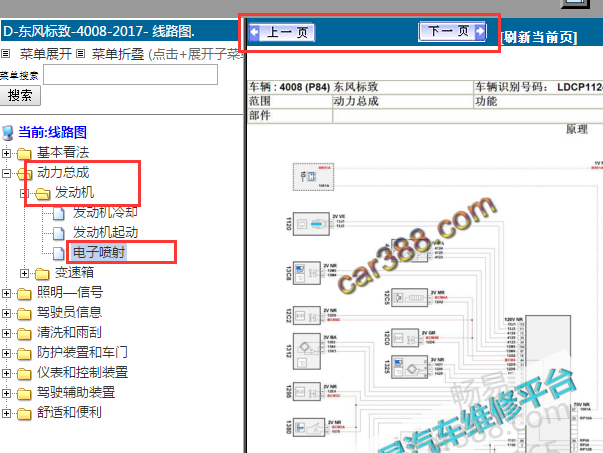603x453 pixels.
Task: Click the document icon of 电子喷射
Action: point(58,253)
